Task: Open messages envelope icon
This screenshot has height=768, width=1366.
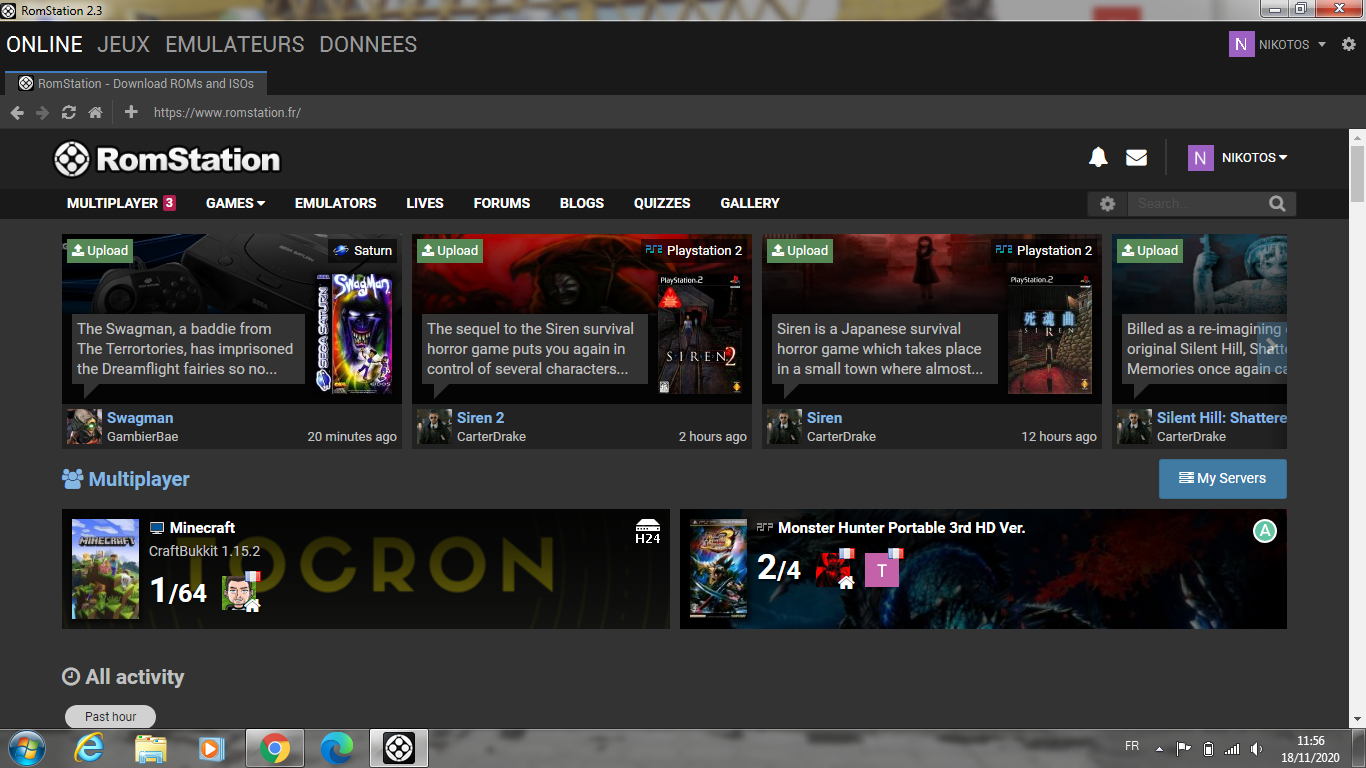Action: pyautogui.click(x=1136, y=157)
